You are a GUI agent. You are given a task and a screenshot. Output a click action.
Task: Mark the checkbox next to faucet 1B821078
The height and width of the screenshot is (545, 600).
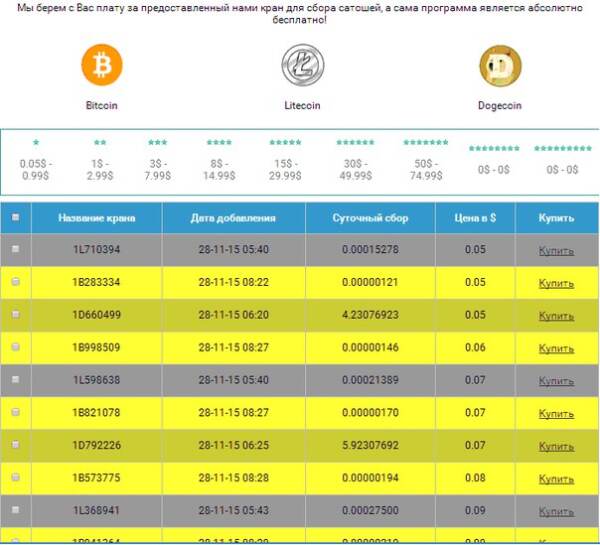pyautogui.click(x=16, y=412)
